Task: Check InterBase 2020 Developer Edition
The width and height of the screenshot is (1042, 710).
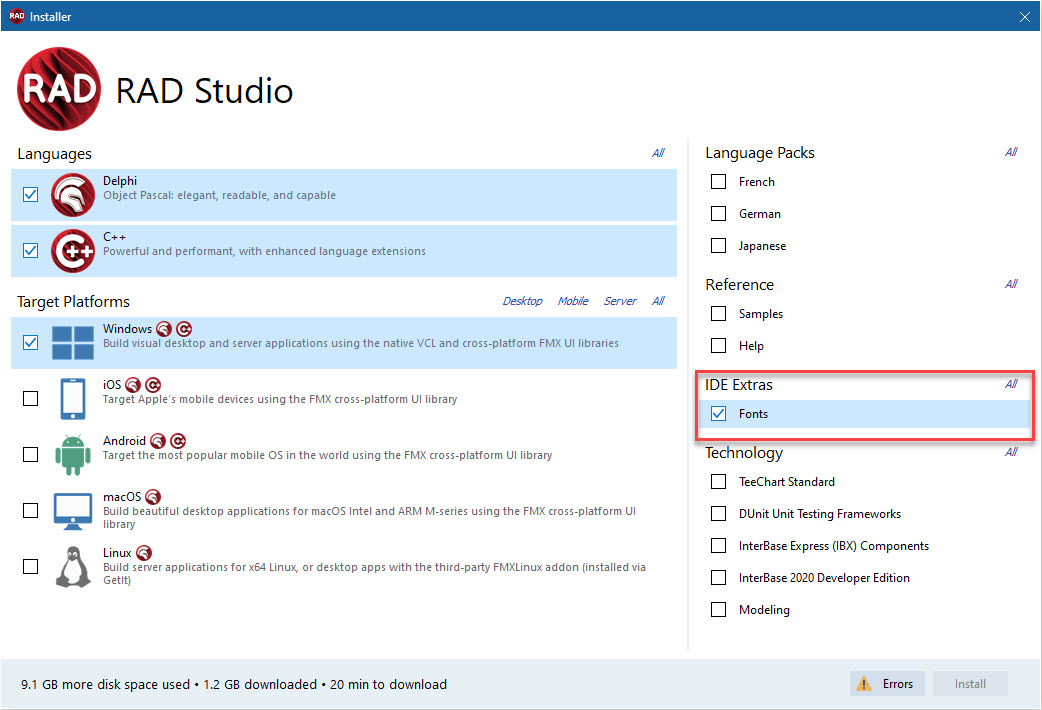Action: (x=718, y=577)
